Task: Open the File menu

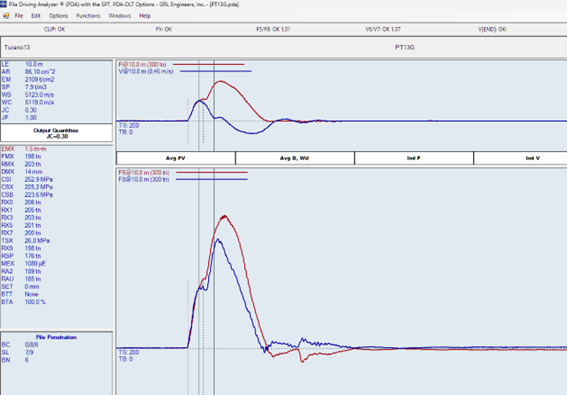Action: tap(19, 16)
